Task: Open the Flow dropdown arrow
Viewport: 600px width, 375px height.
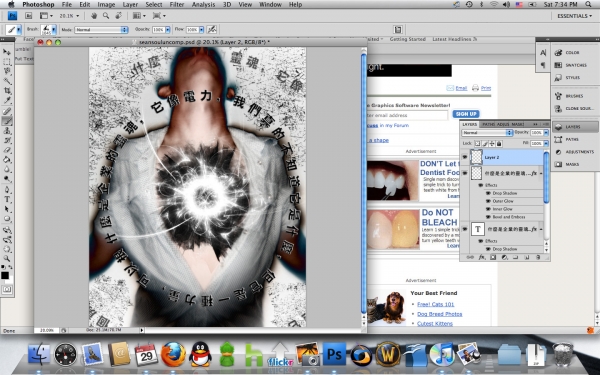Action: tap(201, 29)
